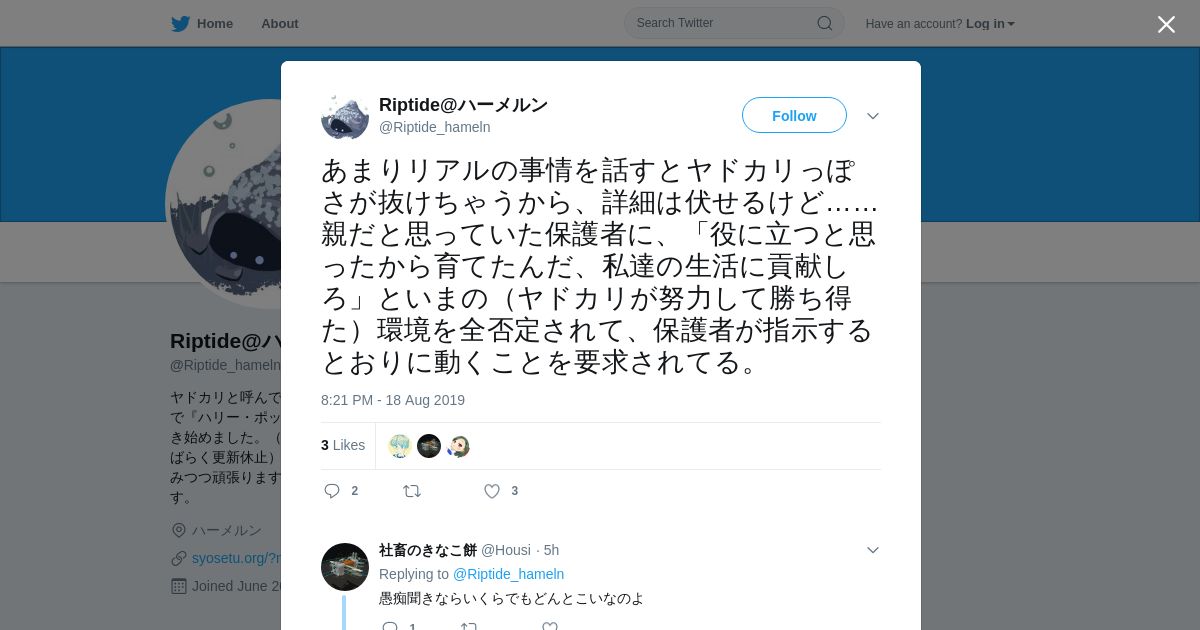Image resolution: width=1200 pixels, height=630 pixels.
Task: Open the Log in dropdown
Action: [x=990, y=24]
